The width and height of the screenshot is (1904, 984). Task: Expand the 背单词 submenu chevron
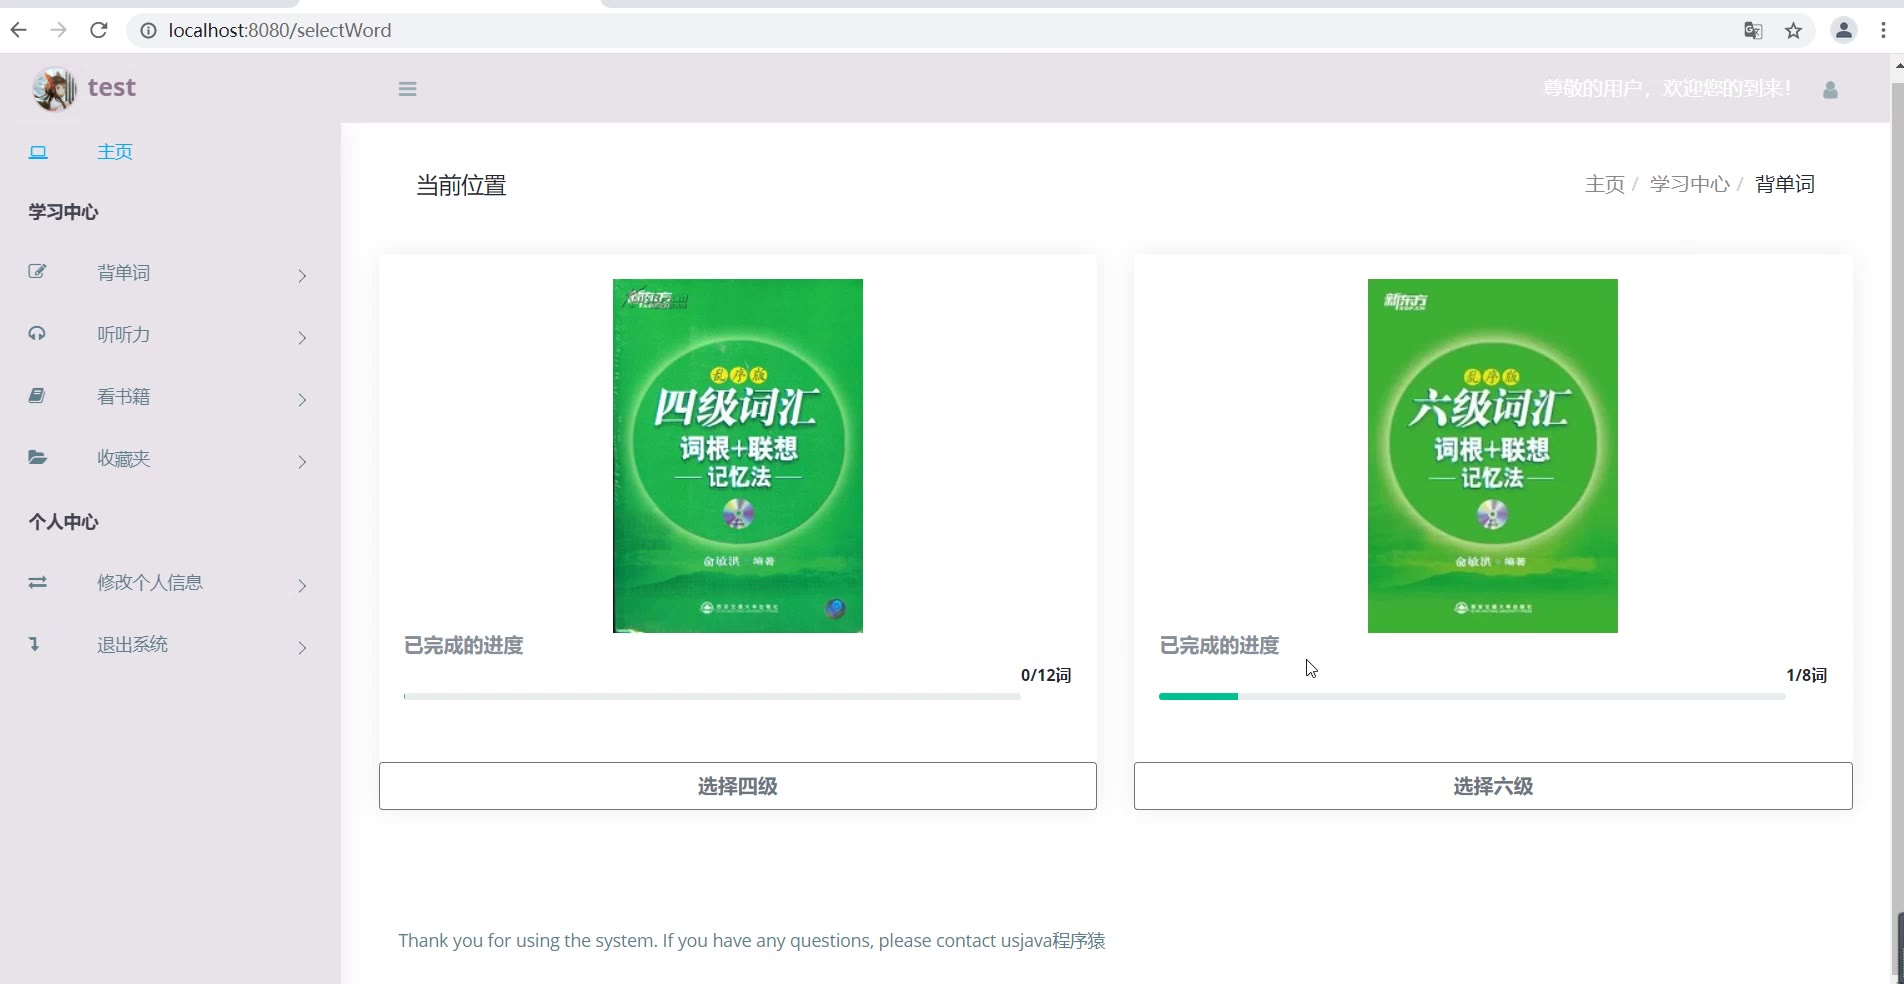pyautogui.click(x=302, y=276)
